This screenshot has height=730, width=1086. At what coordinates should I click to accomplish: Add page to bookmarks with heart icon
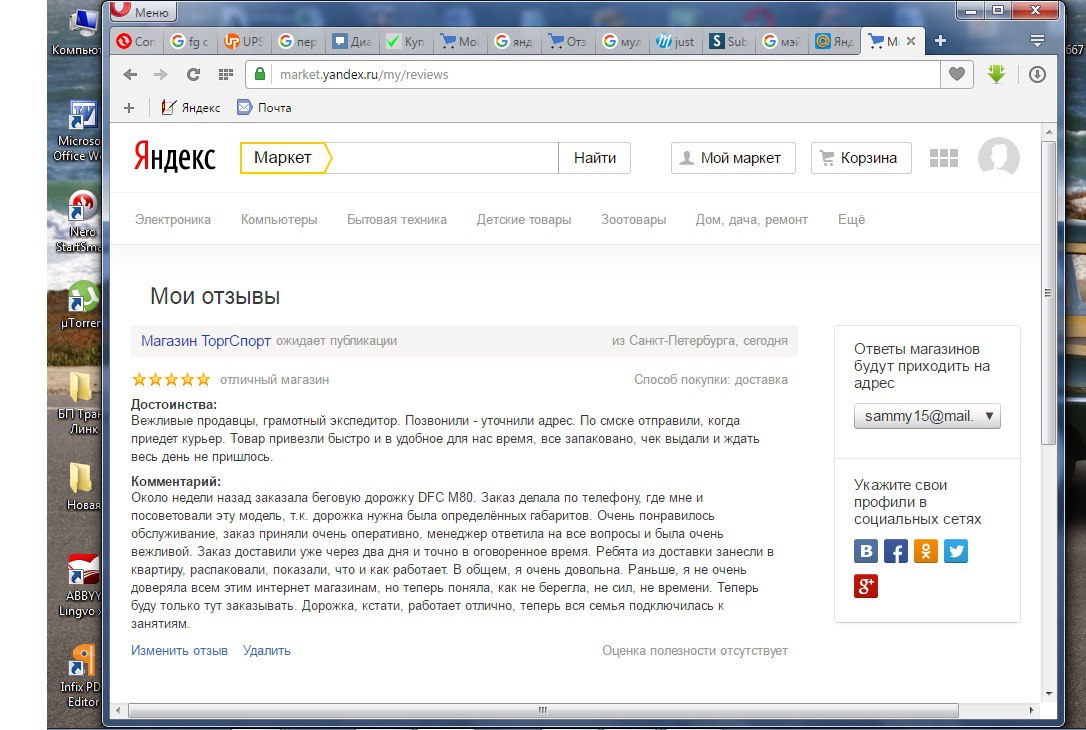[956, 74]
